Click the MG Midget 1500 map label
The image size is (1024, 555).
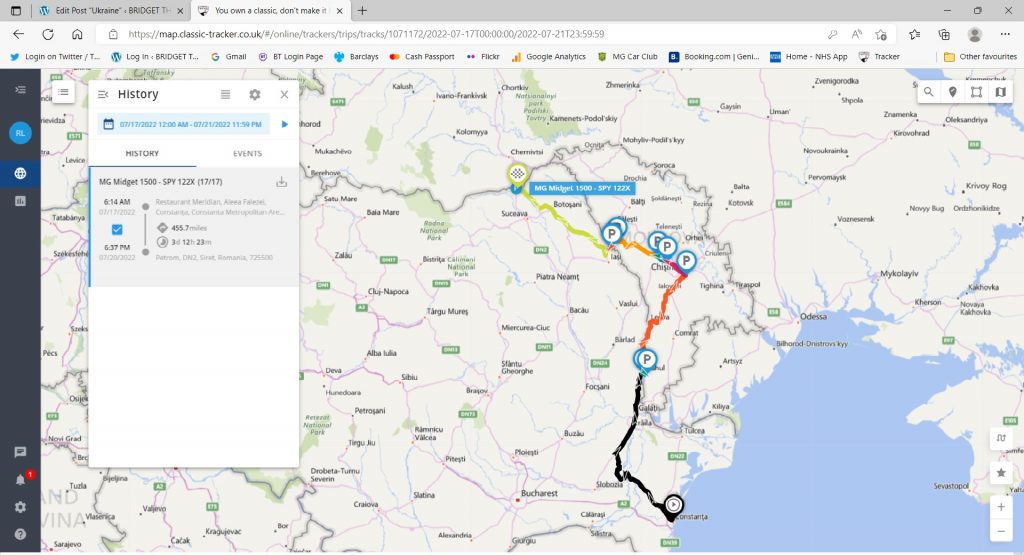(x=582, y=188)
